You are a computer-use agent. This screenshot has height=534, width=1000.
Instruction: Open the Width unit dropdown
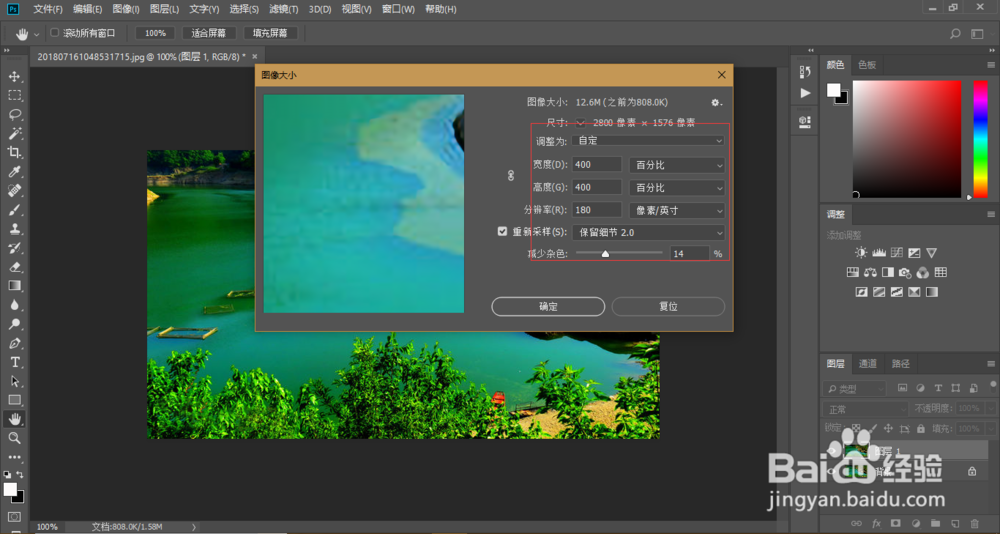tap(677, 165)
